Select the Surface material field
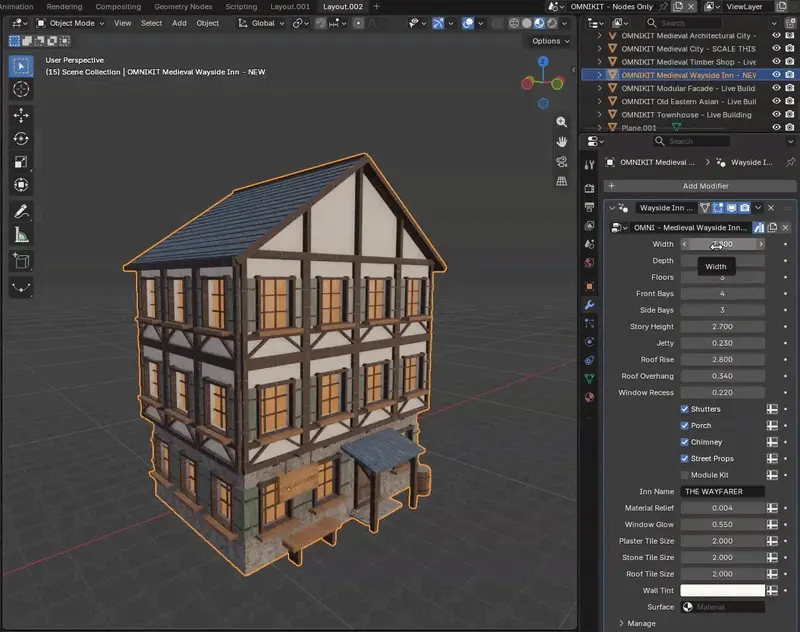 (x=722, y=607)
